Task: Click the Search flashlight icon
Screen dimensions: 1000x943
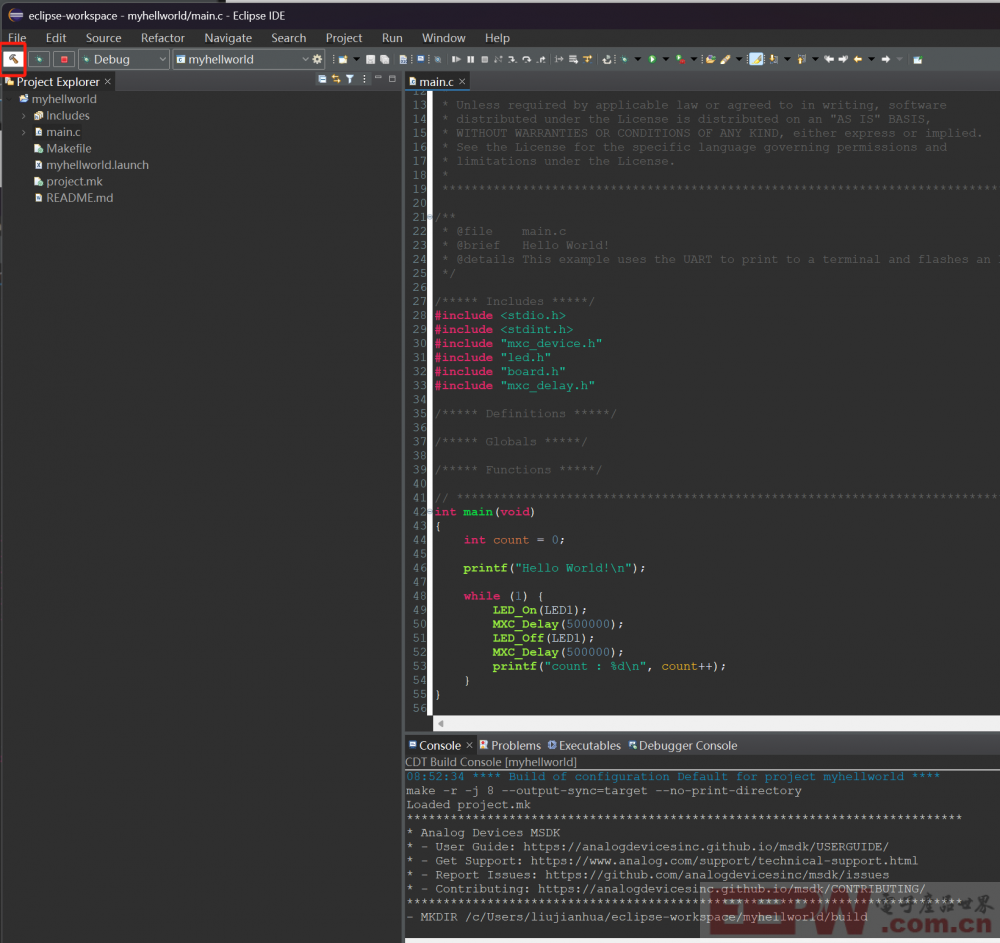Action: coord(725,59)
